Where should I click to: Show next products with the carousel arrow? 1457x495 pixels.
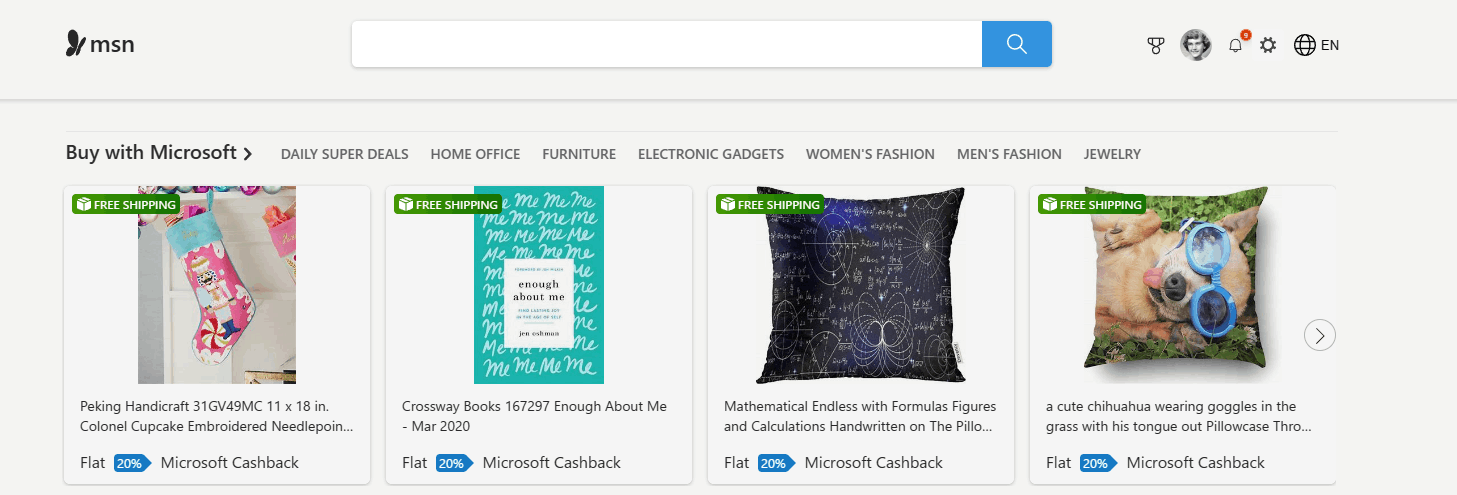click(1320, 335)
